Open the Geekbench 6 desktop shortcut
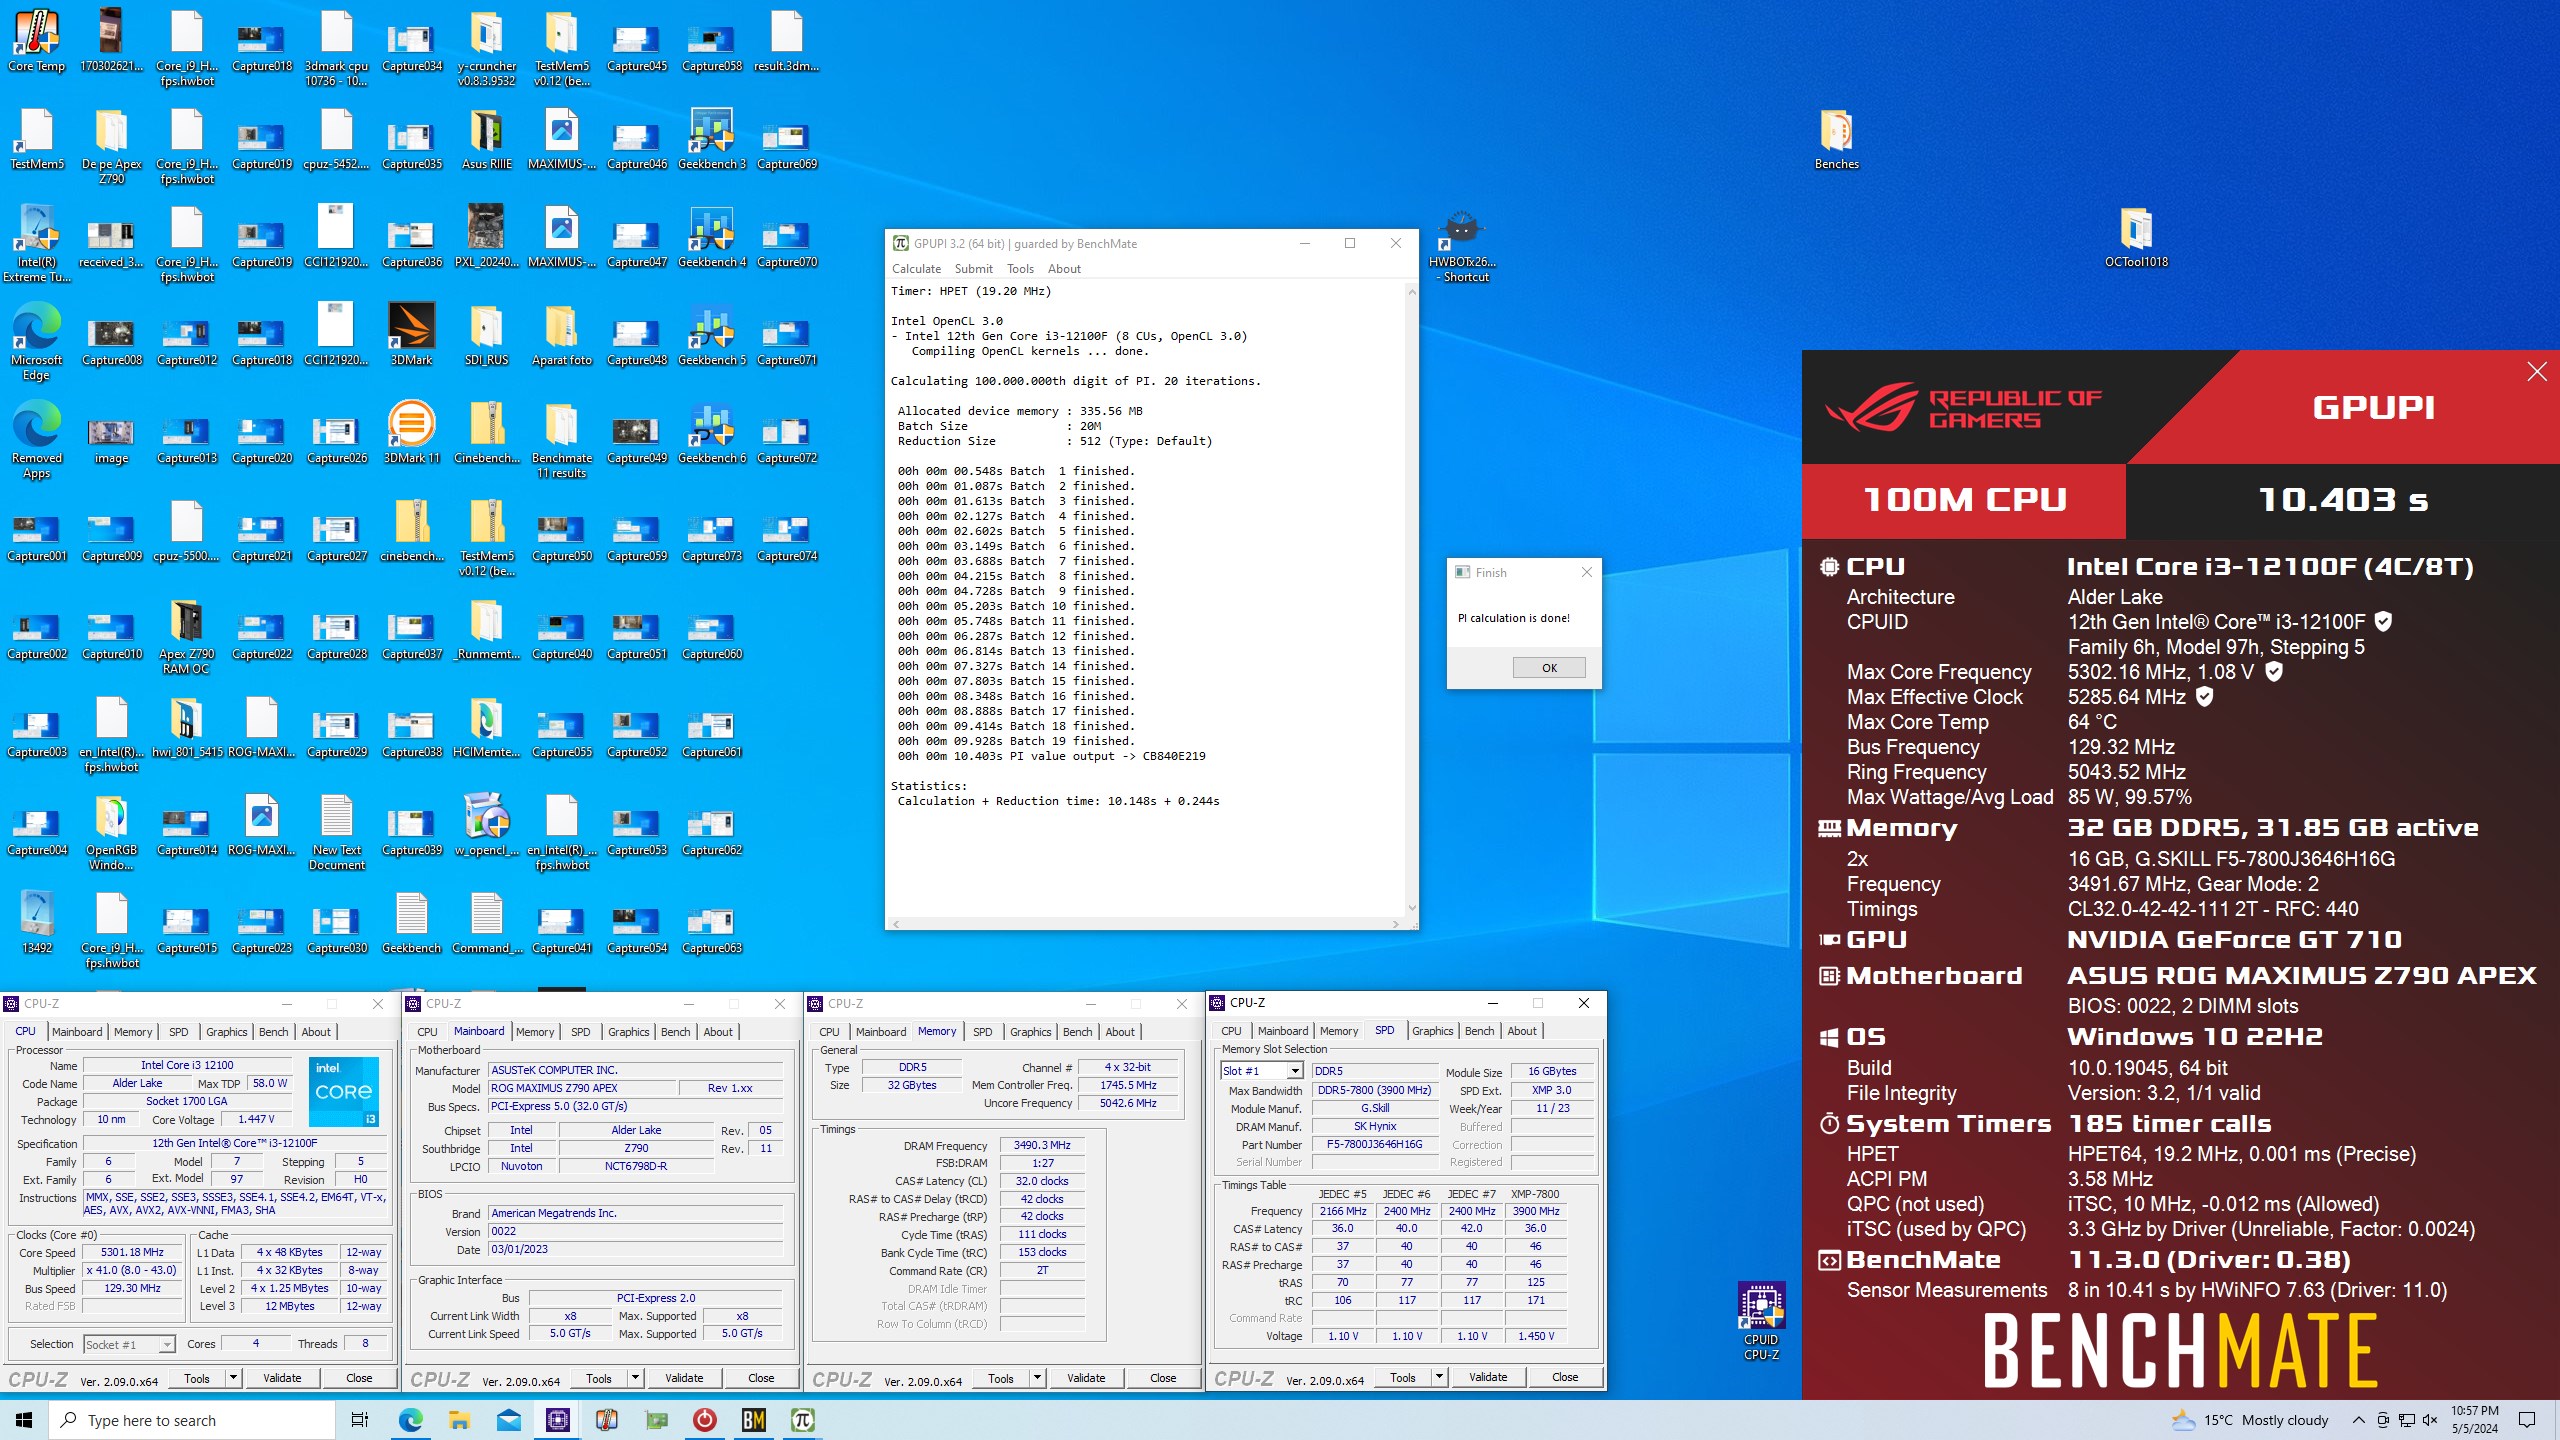 tap(712, 433)
